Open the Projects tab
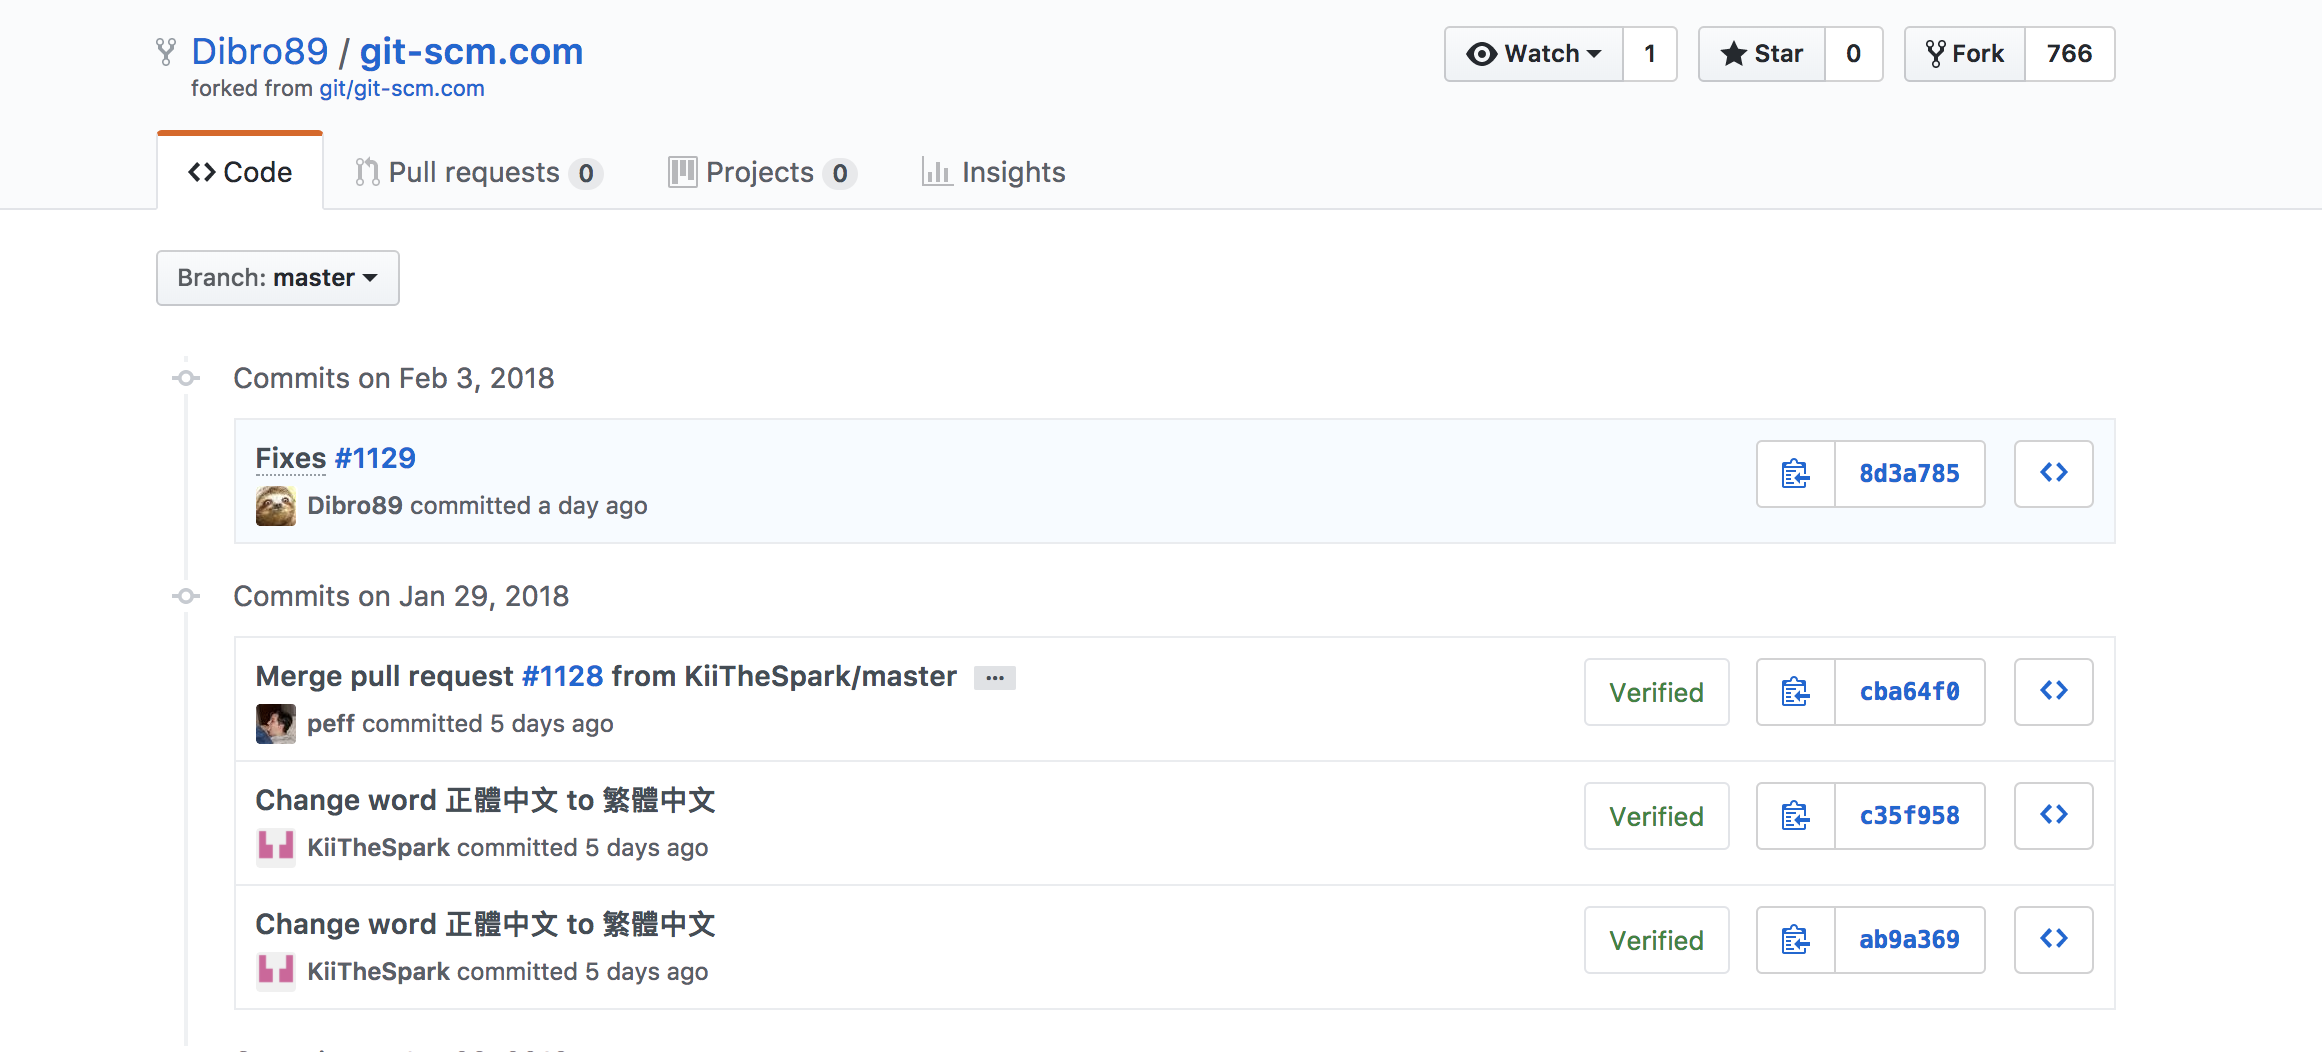 click(x=762, y=173)
